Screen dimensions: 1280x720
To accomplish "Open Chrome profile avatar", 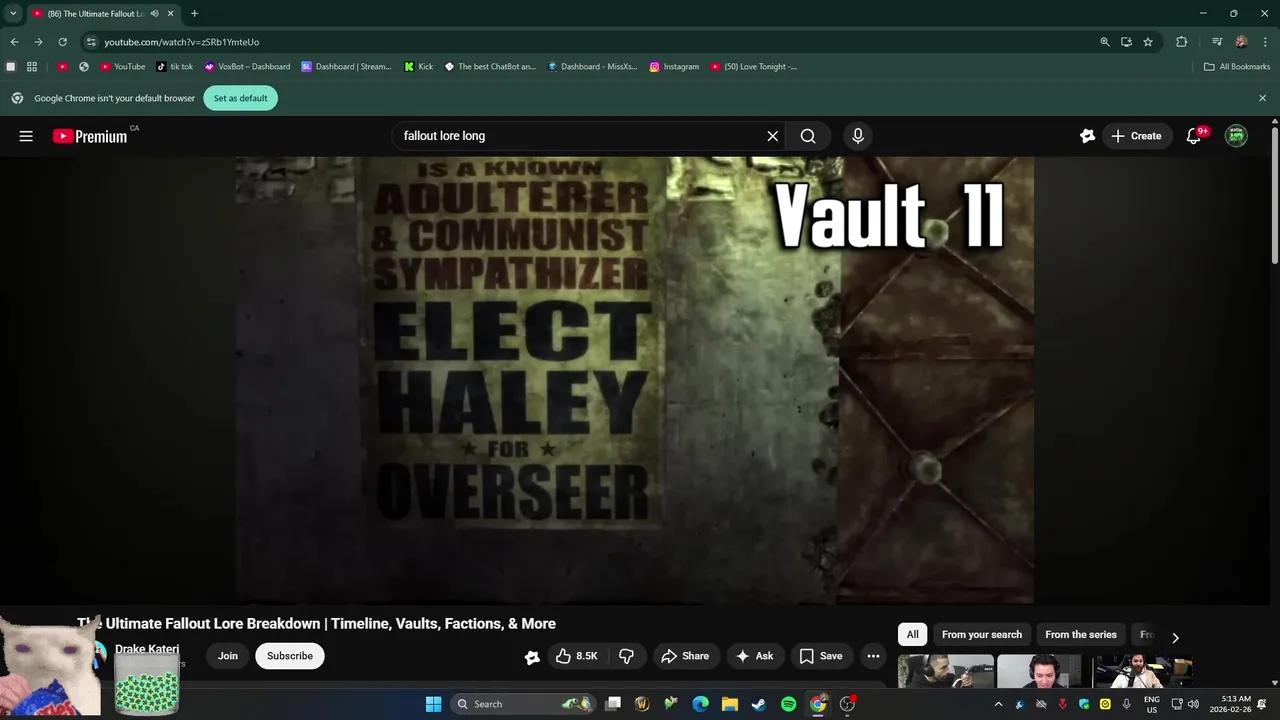I will [x=1241, y=42].
